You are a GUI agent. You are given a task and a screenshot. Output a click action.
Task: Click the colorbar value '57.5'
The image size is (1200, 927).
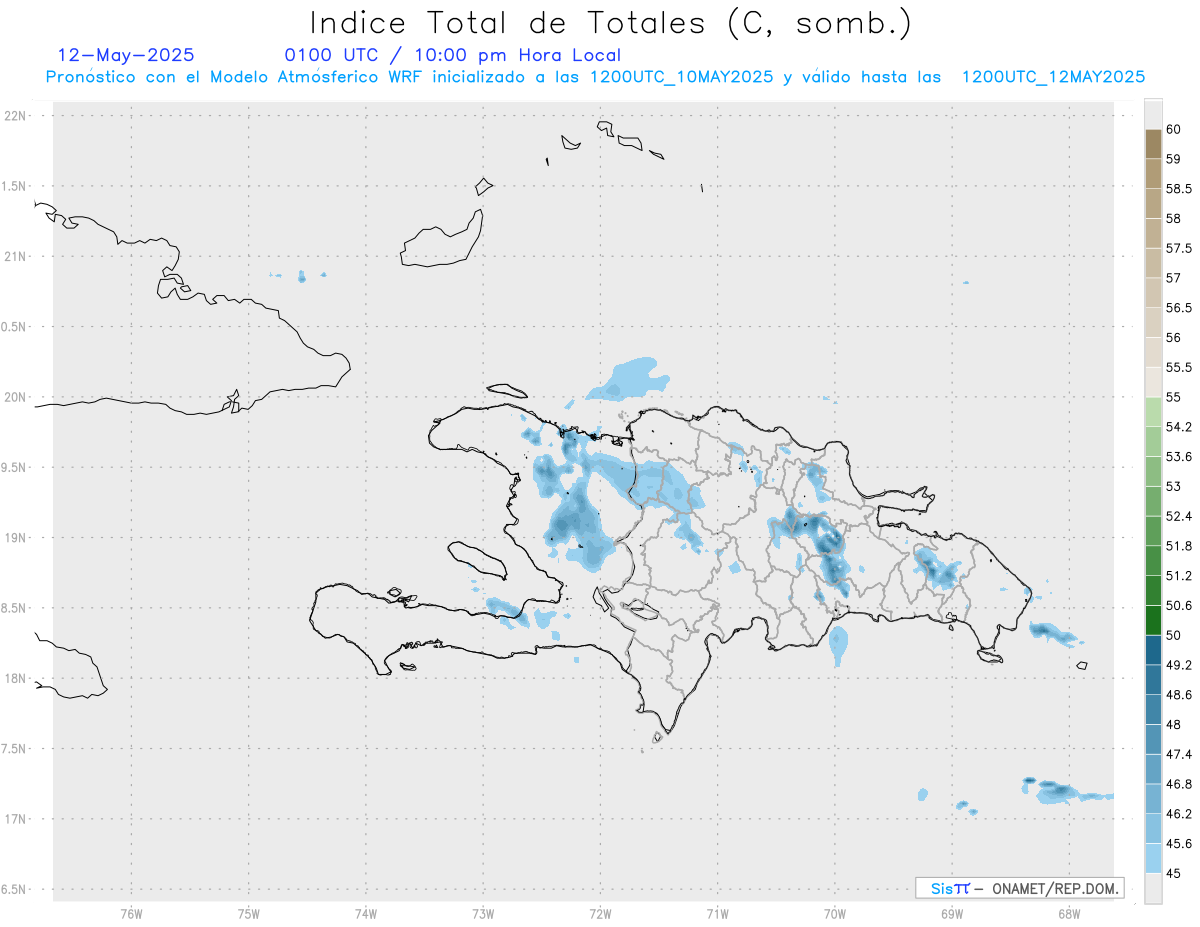pos(1179,248)
